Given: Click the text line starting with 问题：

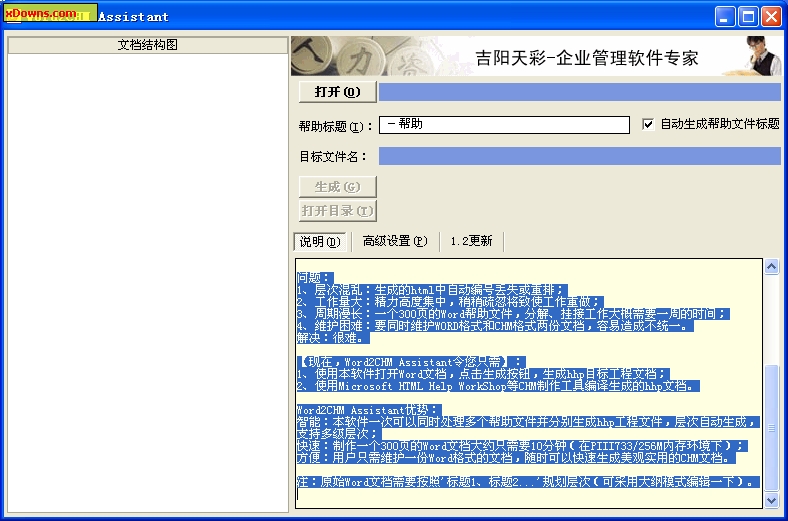Looking at the screenshot, I should click(315, 278).
